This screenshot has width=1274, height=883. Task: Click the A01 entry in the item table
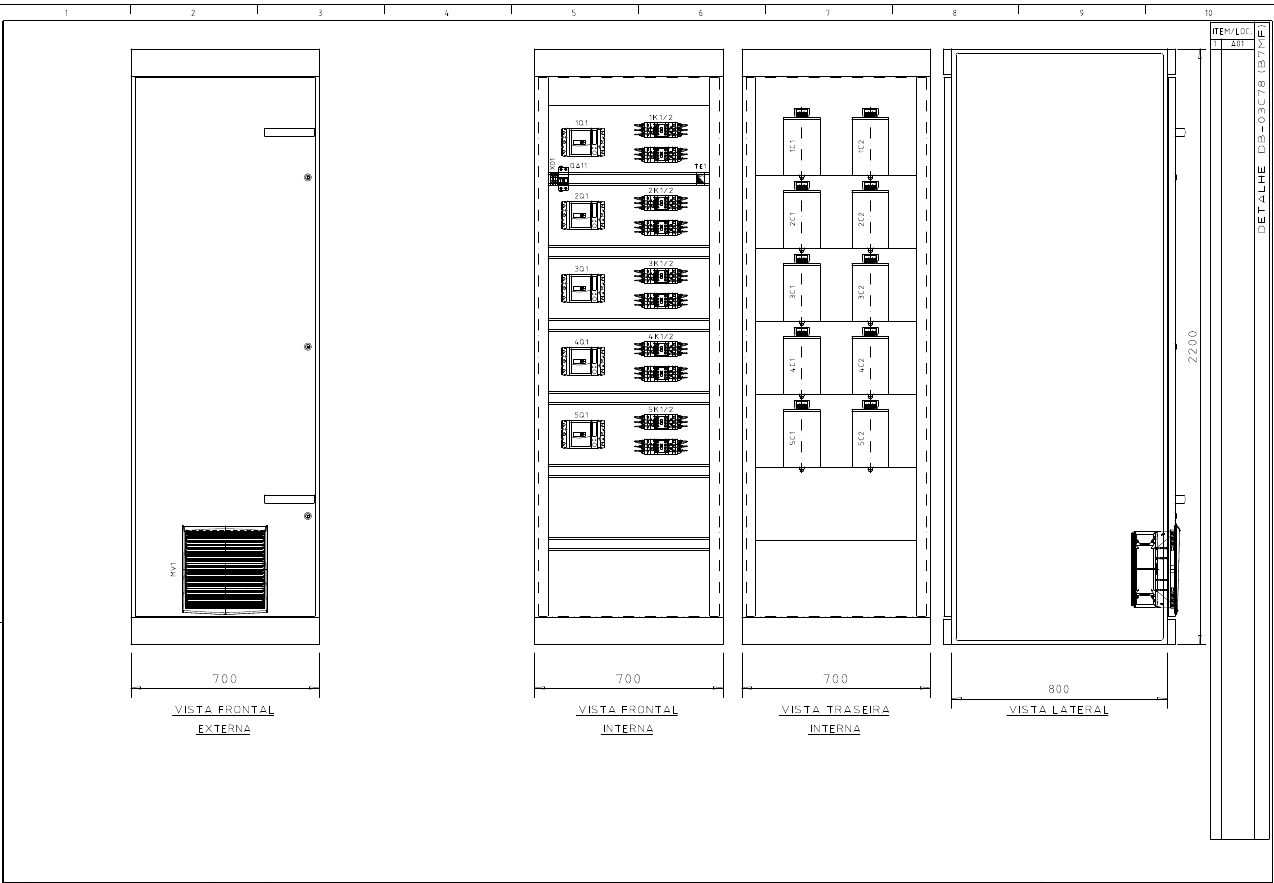pos(1237,44)
